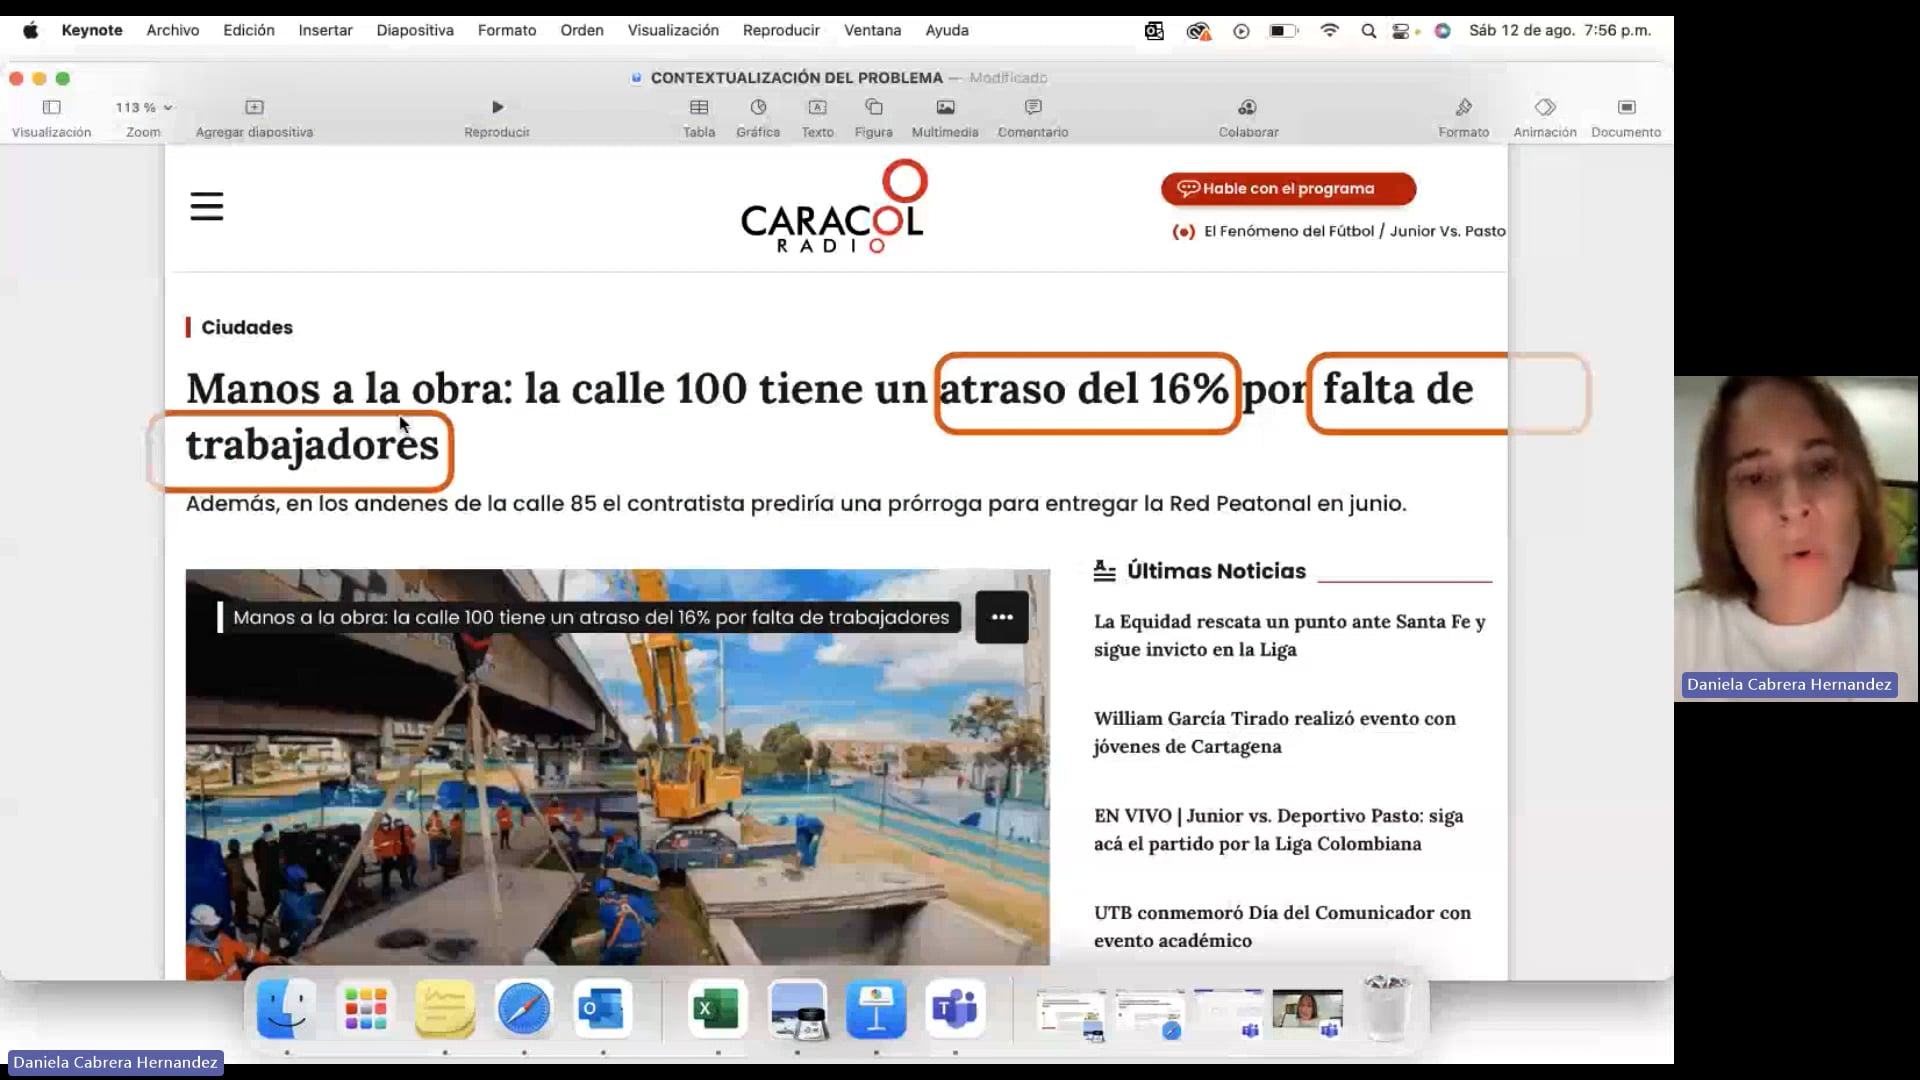Click the hamburger menu on Caracol page
The height and width of the screenshot is (1080, 1920).
(207, 206)
